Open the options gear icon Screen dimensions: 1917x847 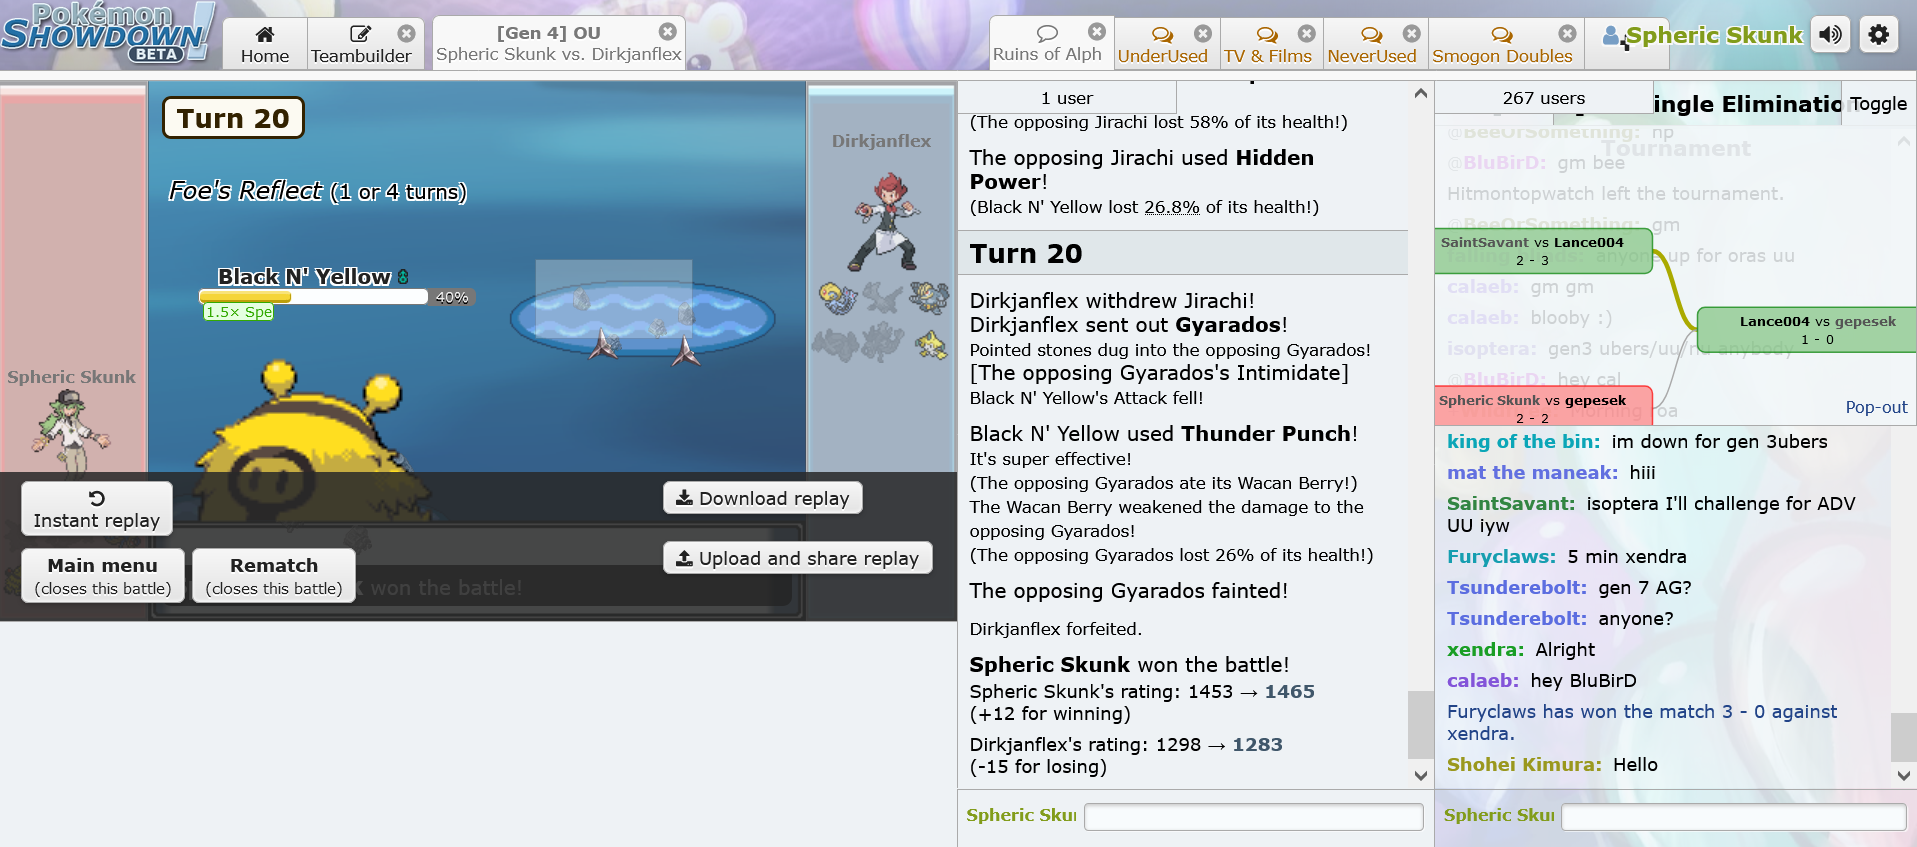[1879, 35]
